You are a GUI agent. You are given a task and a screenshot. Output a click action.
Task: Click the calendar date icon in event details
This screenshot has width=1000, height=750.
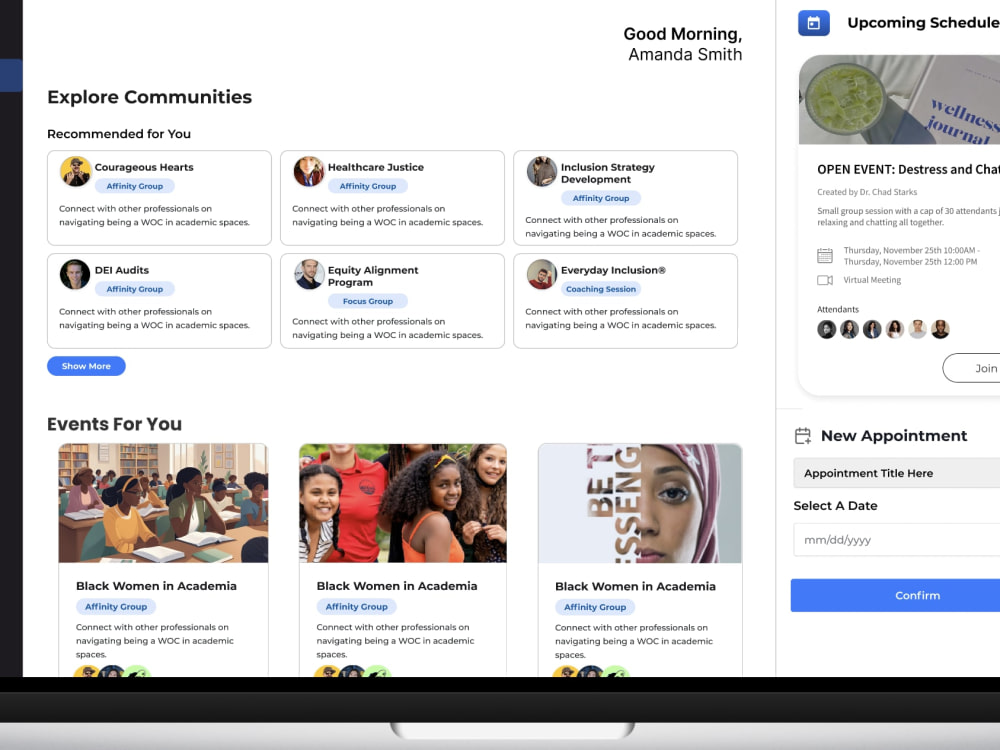coord(825,256)
